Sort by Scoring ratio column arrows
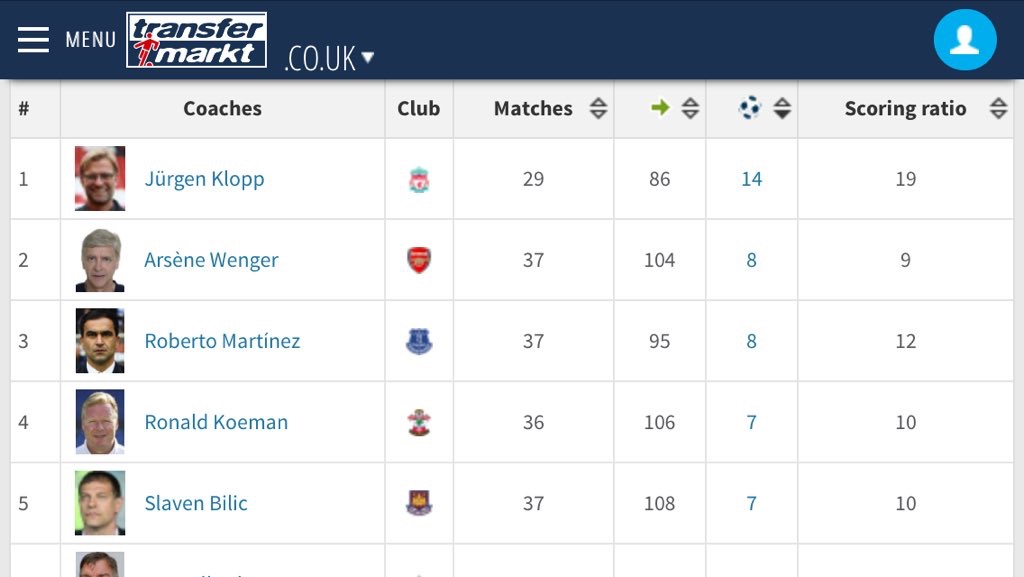The height and width of the screenshot is (577, 1024). tap(998, 109)
